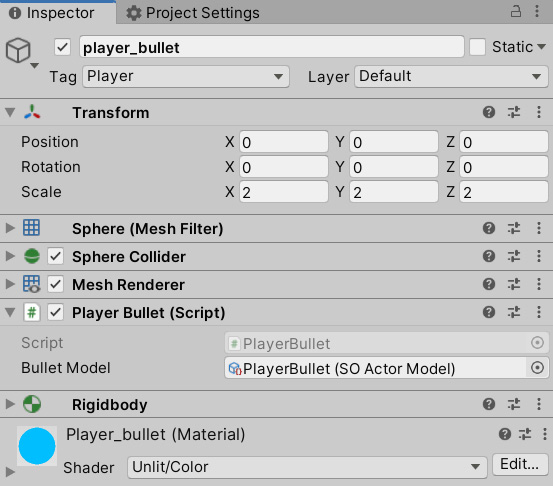Open the Tag dropdown showing Player
This screenshot has height=486, width=553.
point(186,77)
